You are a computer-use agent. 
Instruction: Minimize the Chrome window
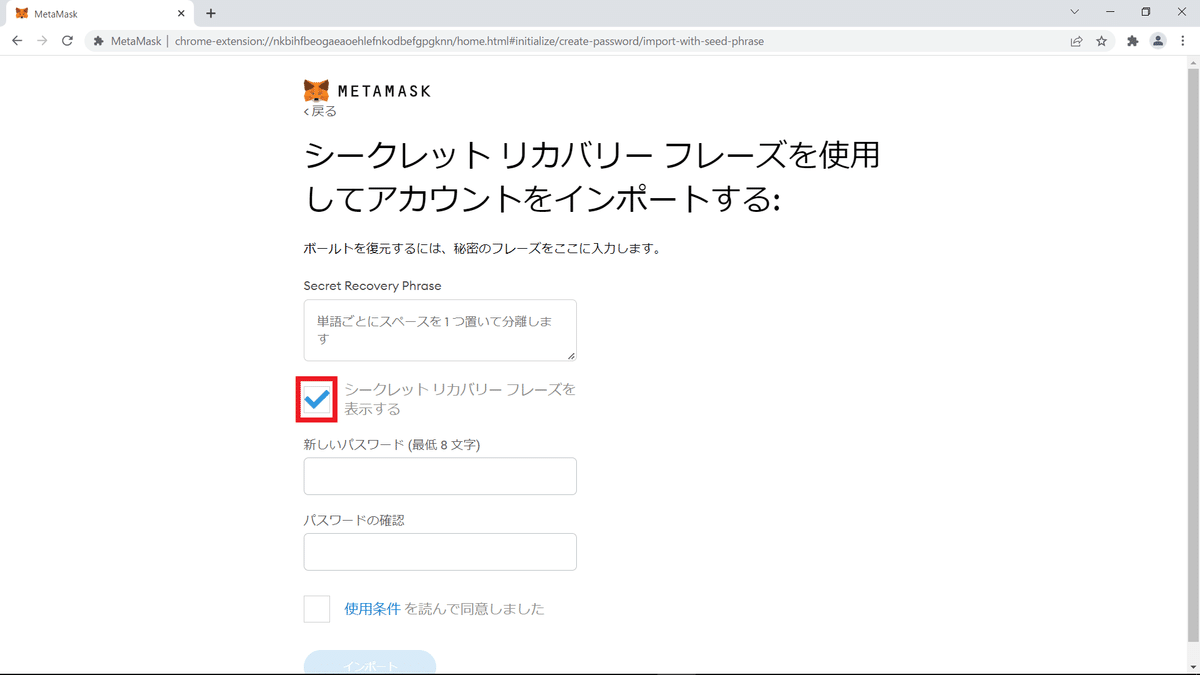pyautogui.click(x=1110, y=12)
